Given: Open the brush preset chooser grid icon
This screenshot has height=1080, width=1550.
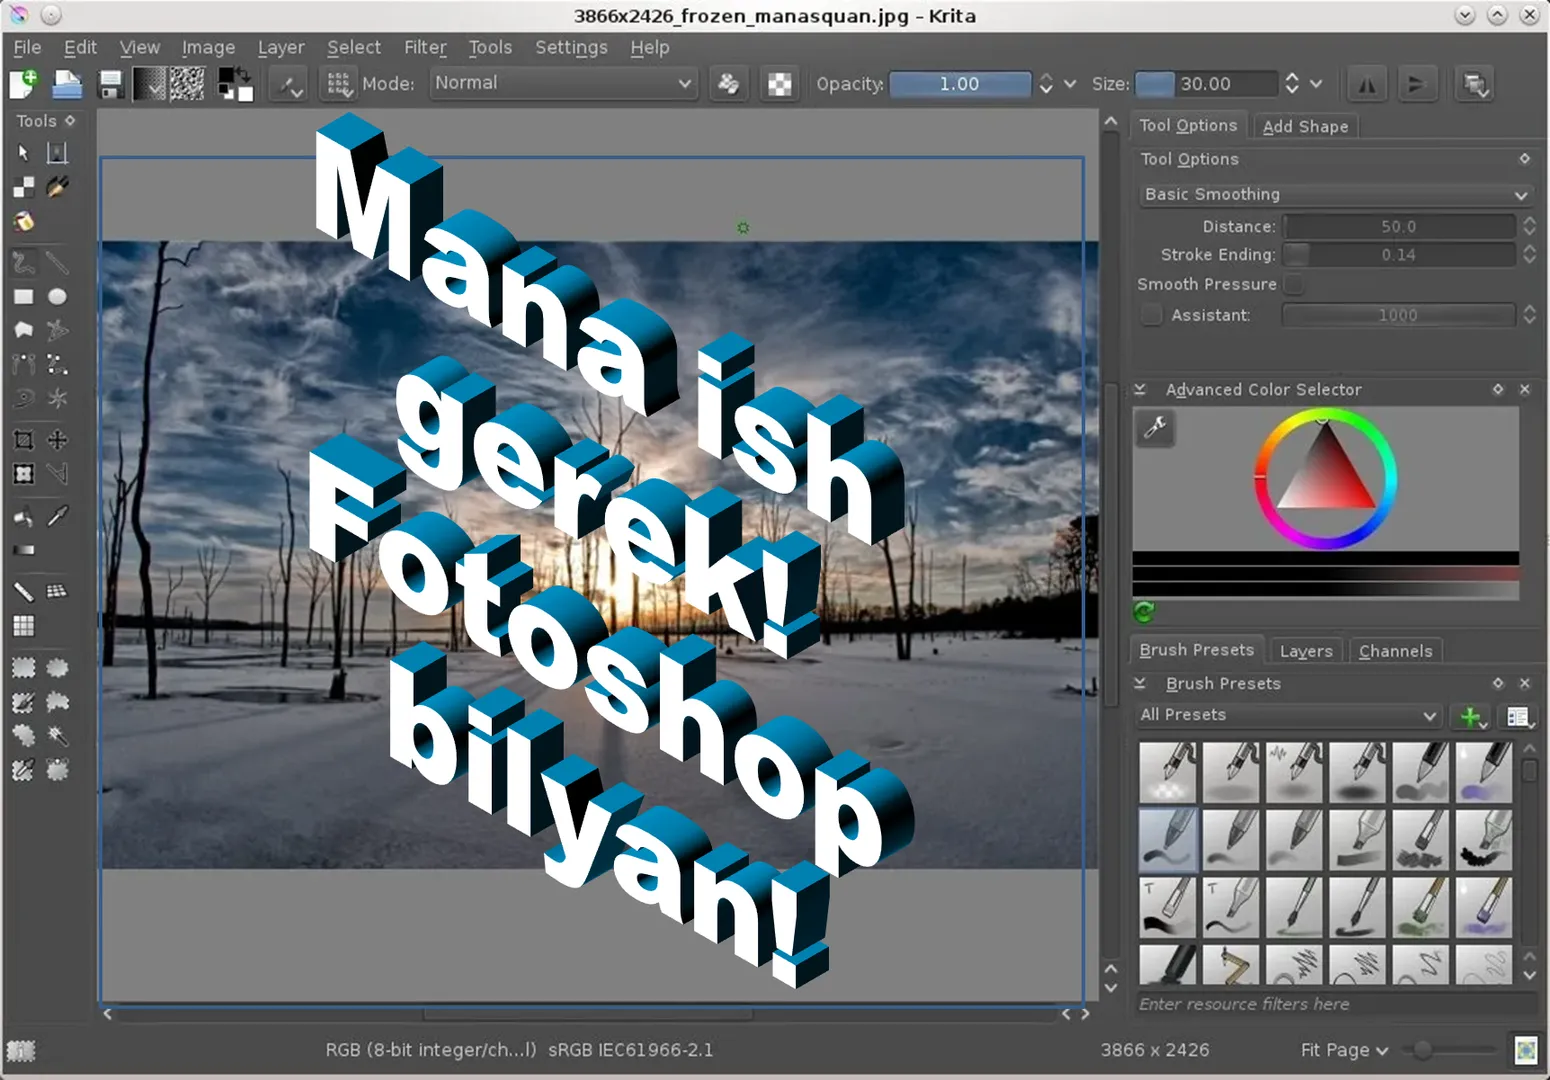Looking at the screenshot, I should point(340,85).
